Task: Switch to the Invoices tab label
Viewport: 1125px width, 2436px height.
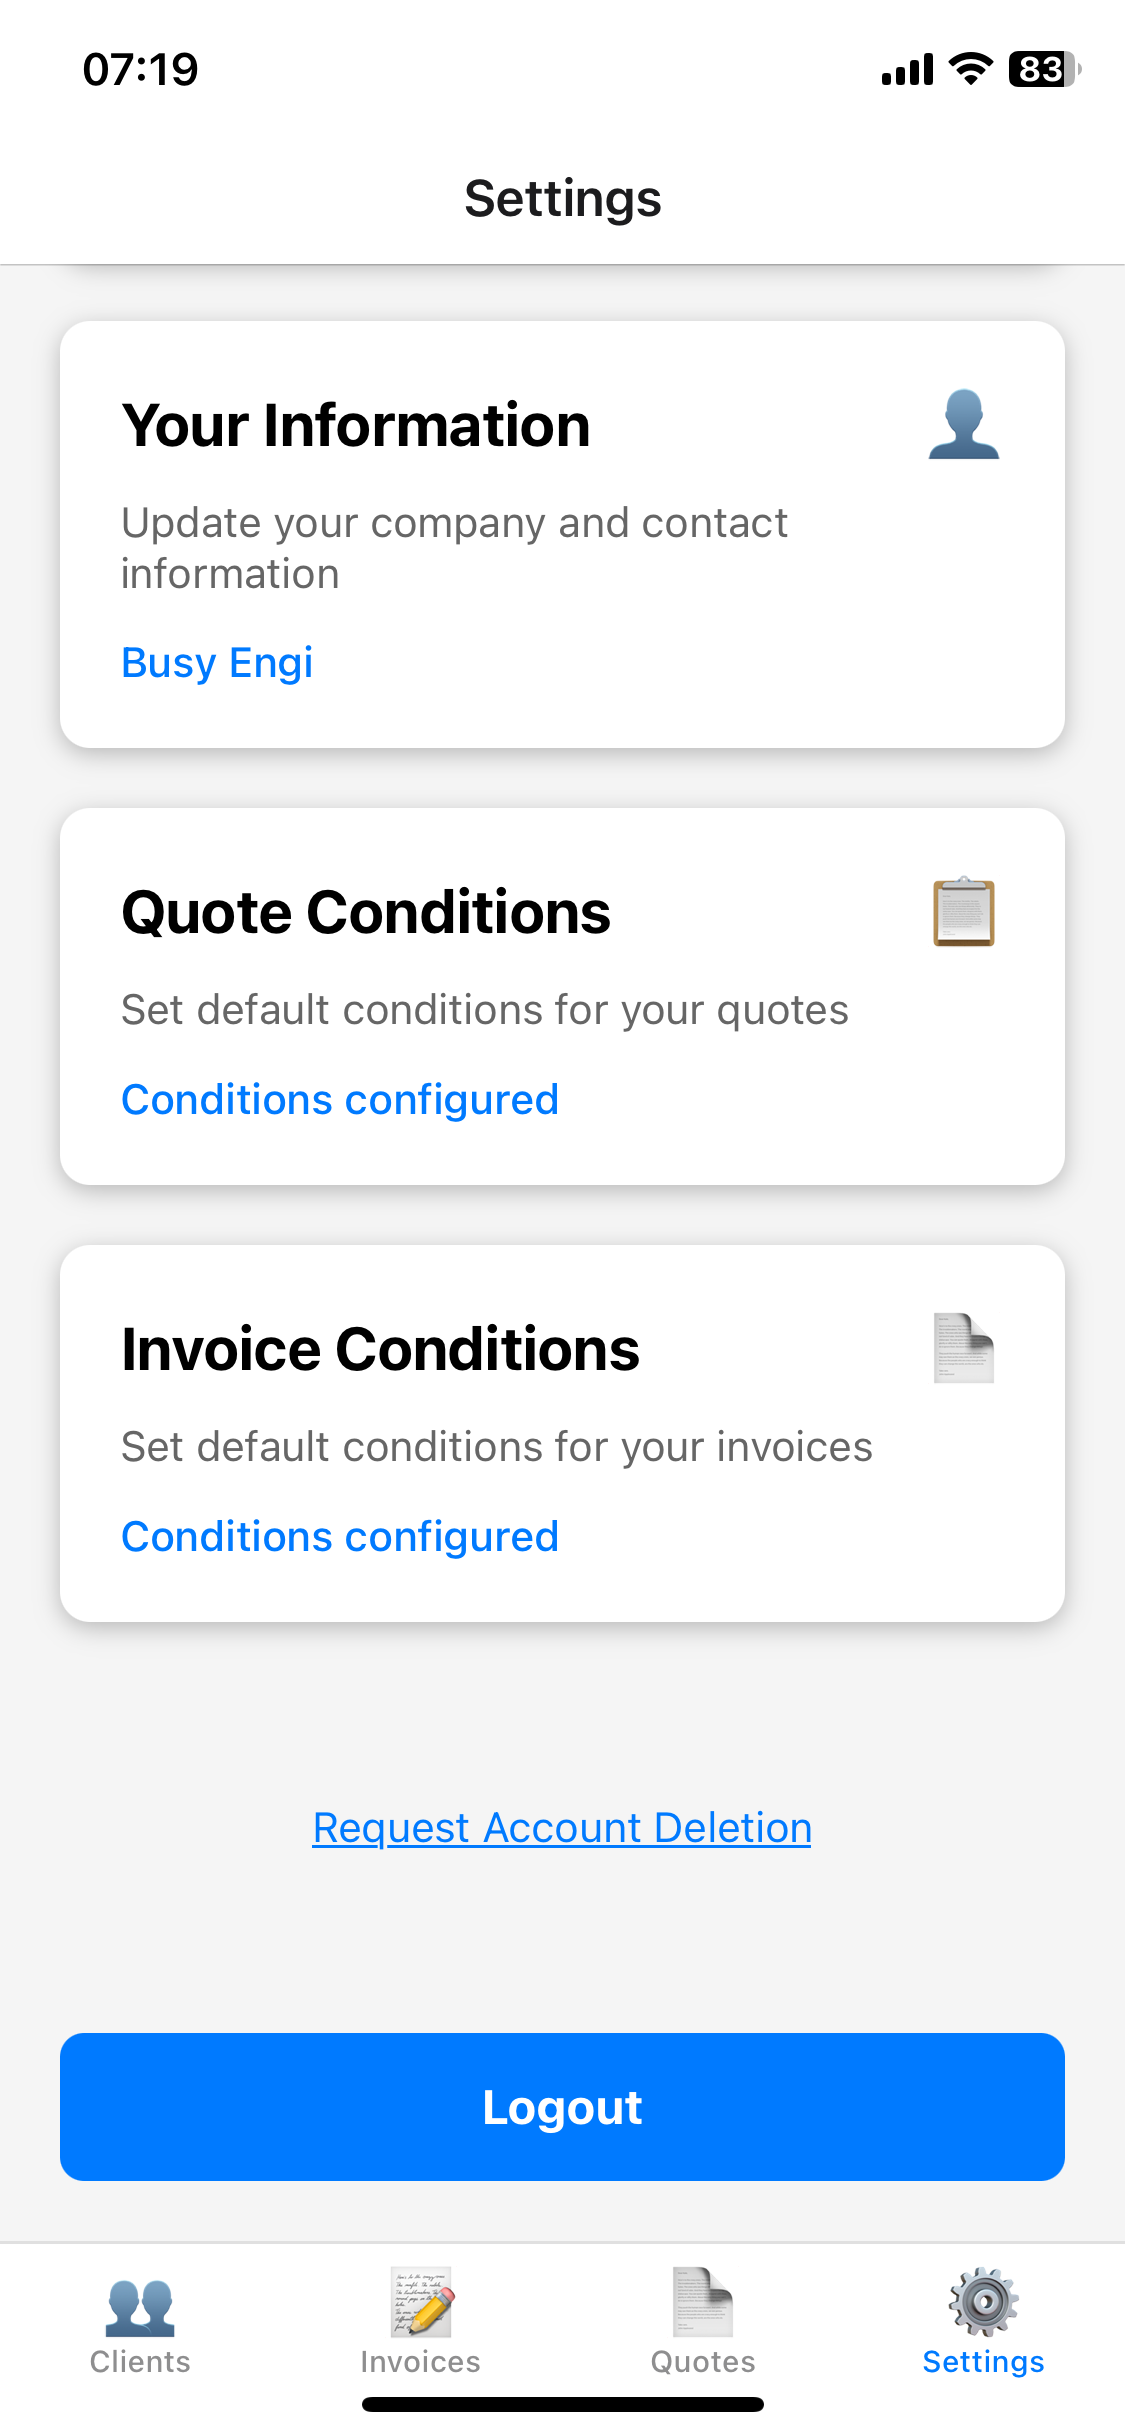Action: [x=421, y=2362]
